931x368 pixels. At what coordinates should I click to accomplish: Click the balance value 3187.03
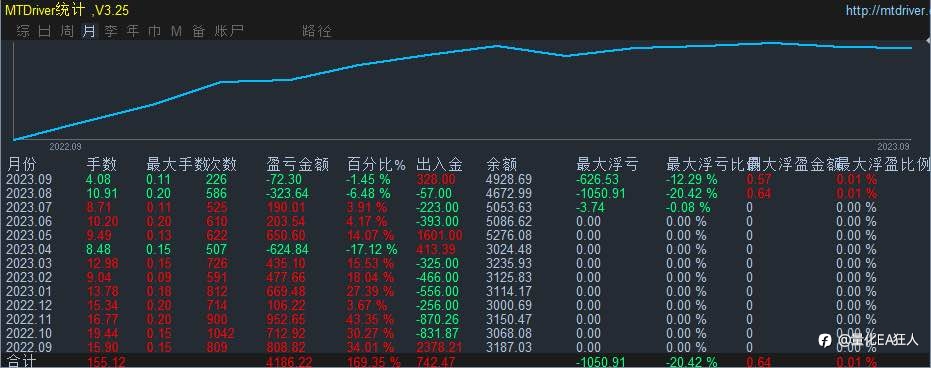[x=509, y=347]
